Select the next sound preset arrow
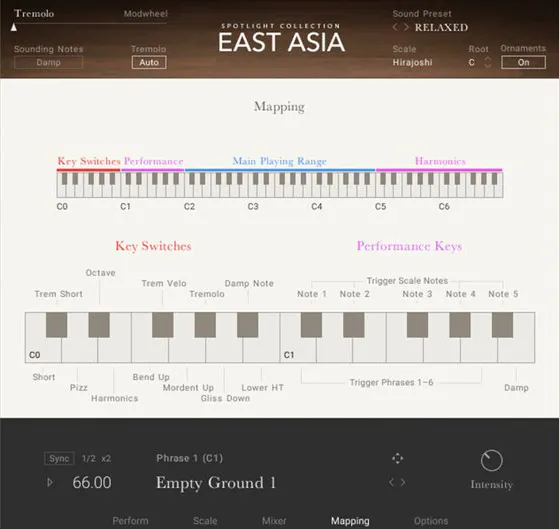The height and width of the screenshot is (529, 559). pos(406,27)
